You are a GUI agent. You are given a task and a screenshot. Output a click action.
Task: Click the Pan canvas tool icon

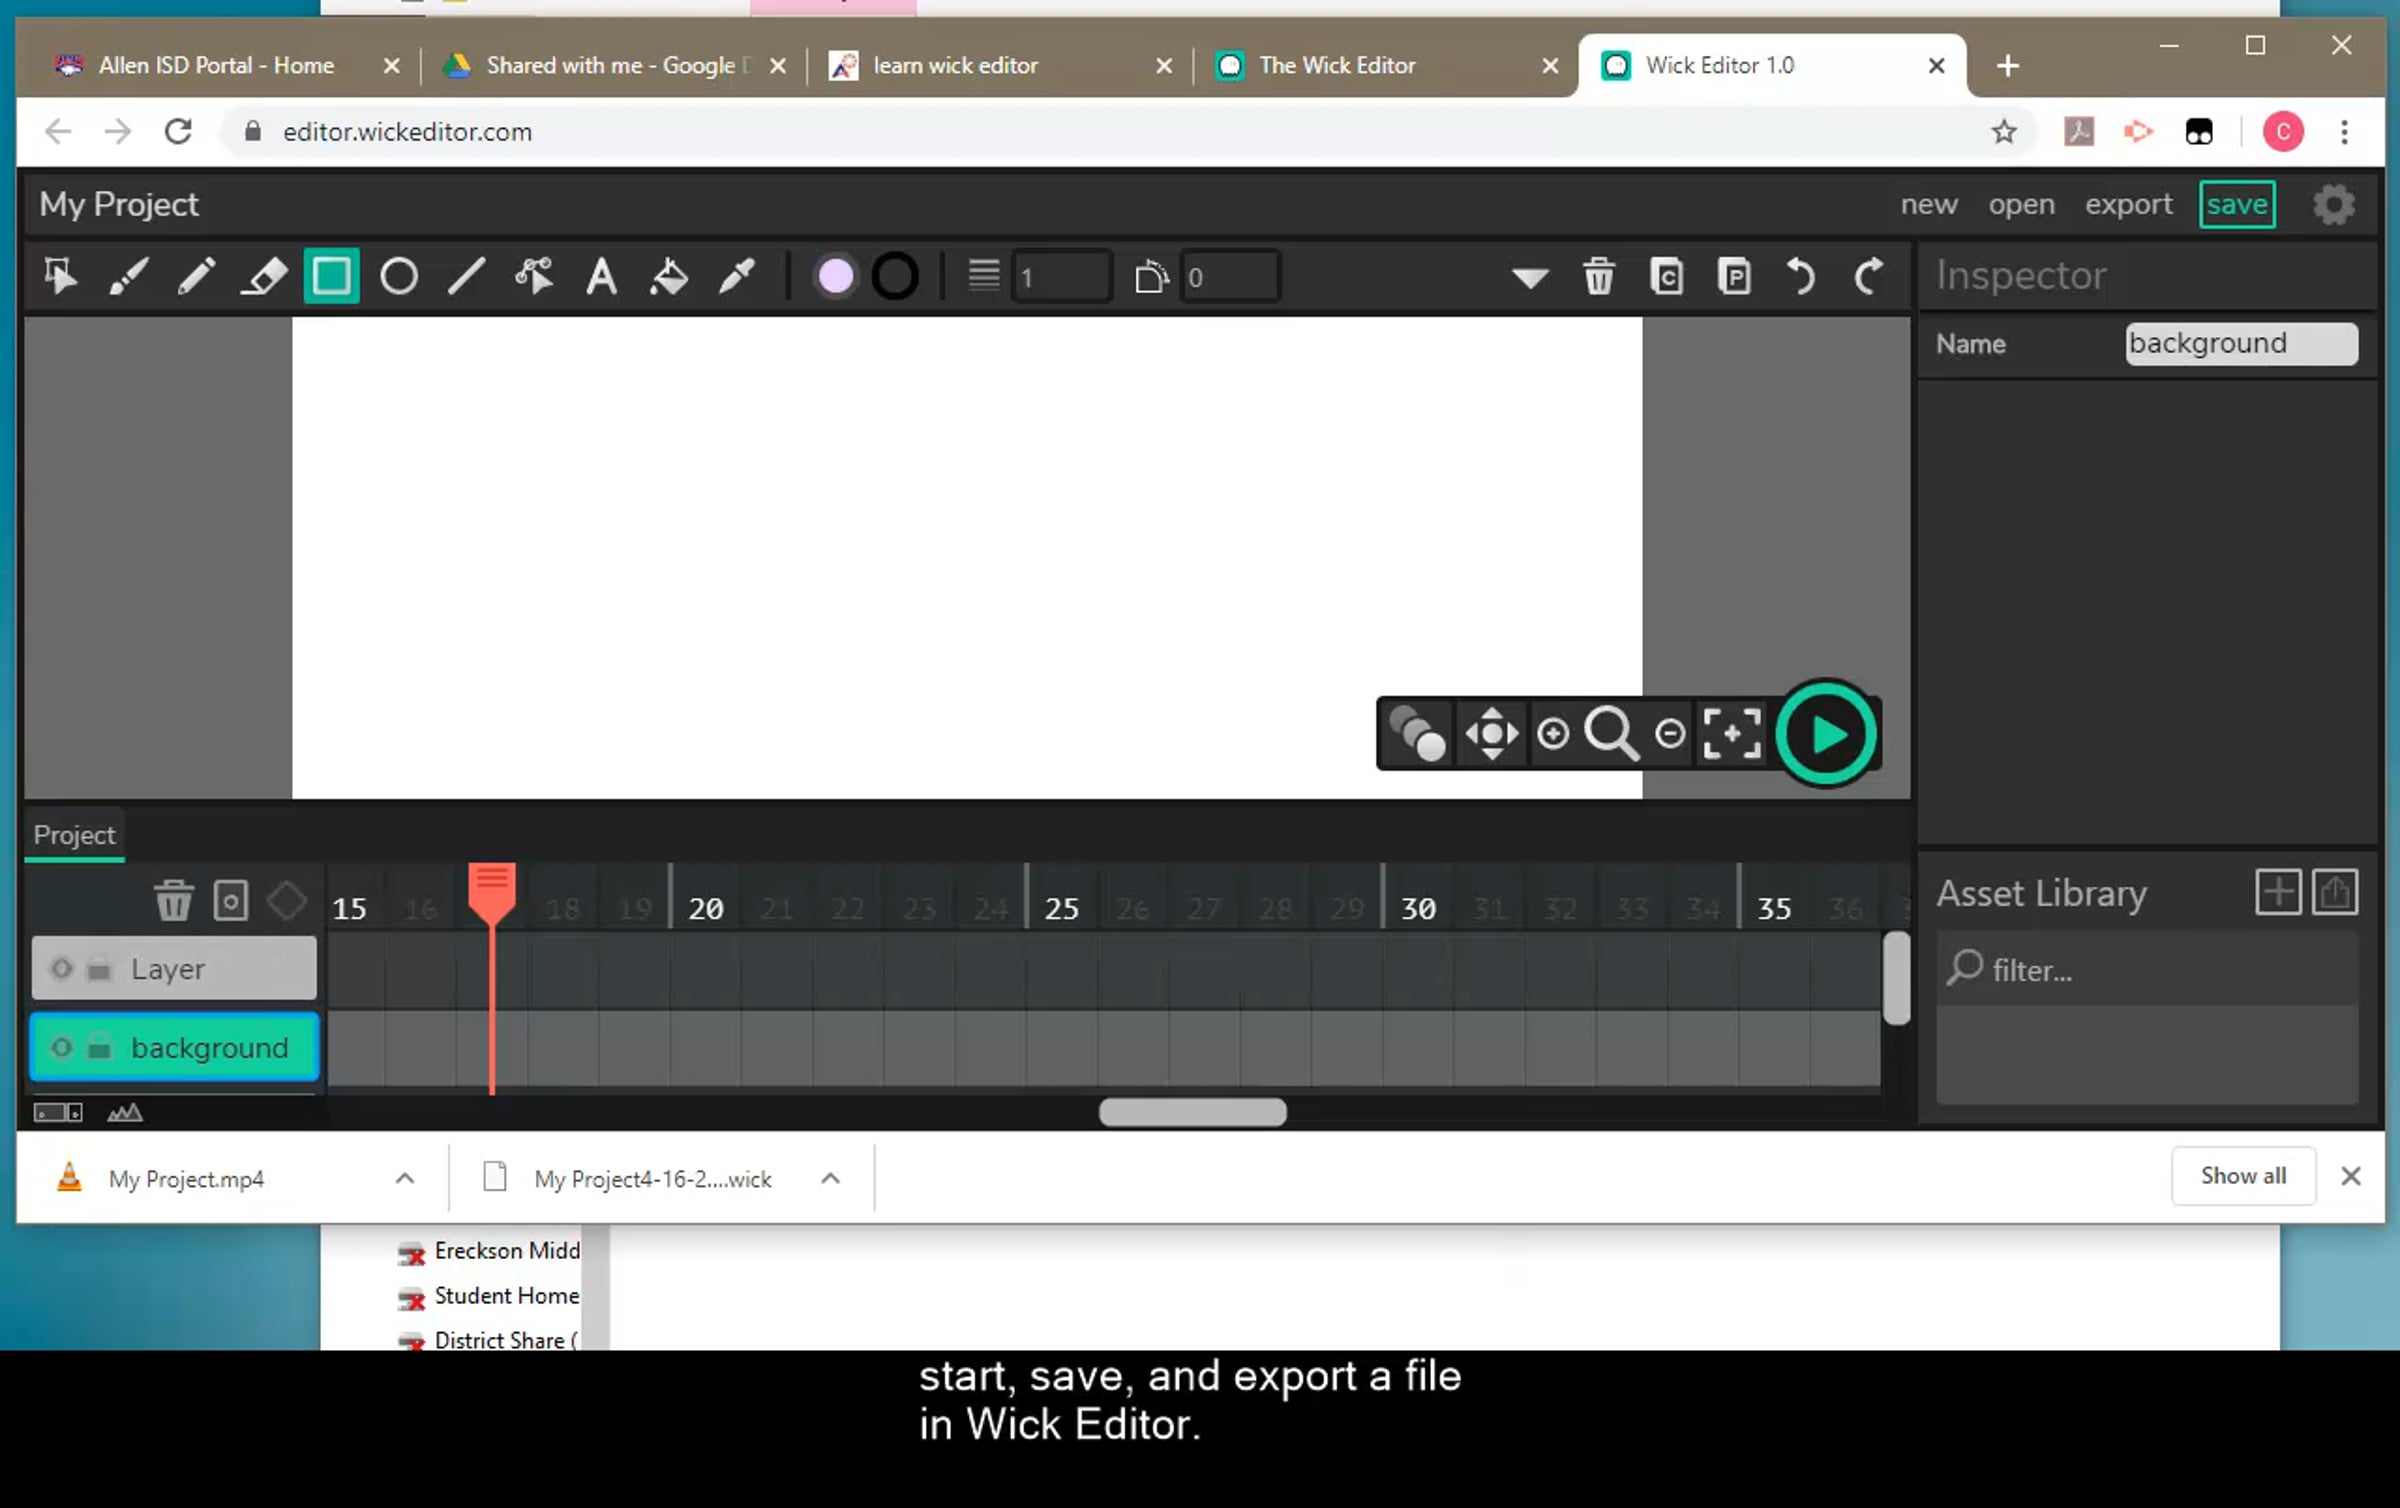1492,734
